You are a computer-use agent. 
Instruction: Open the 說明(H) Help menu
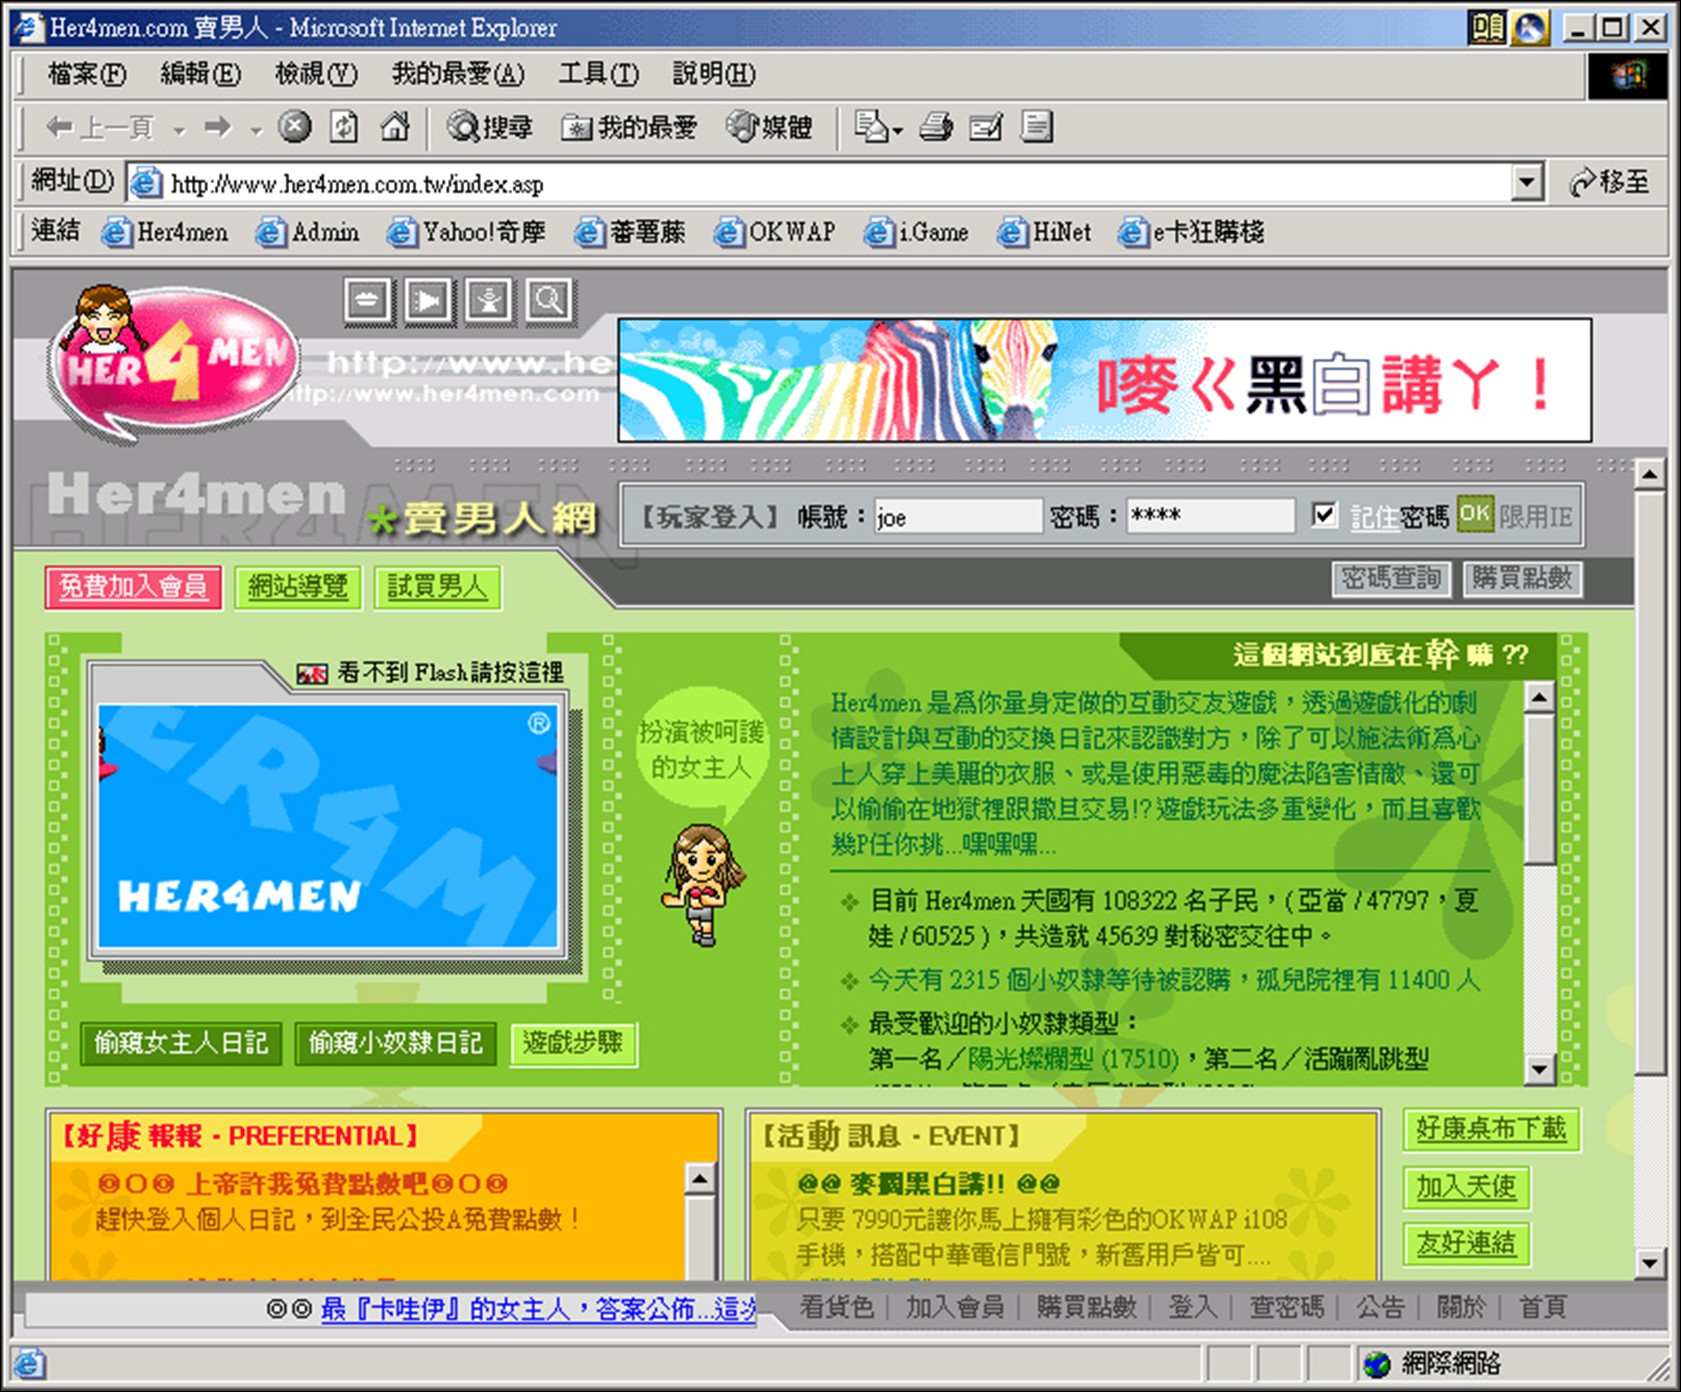(x=714, y=73)
